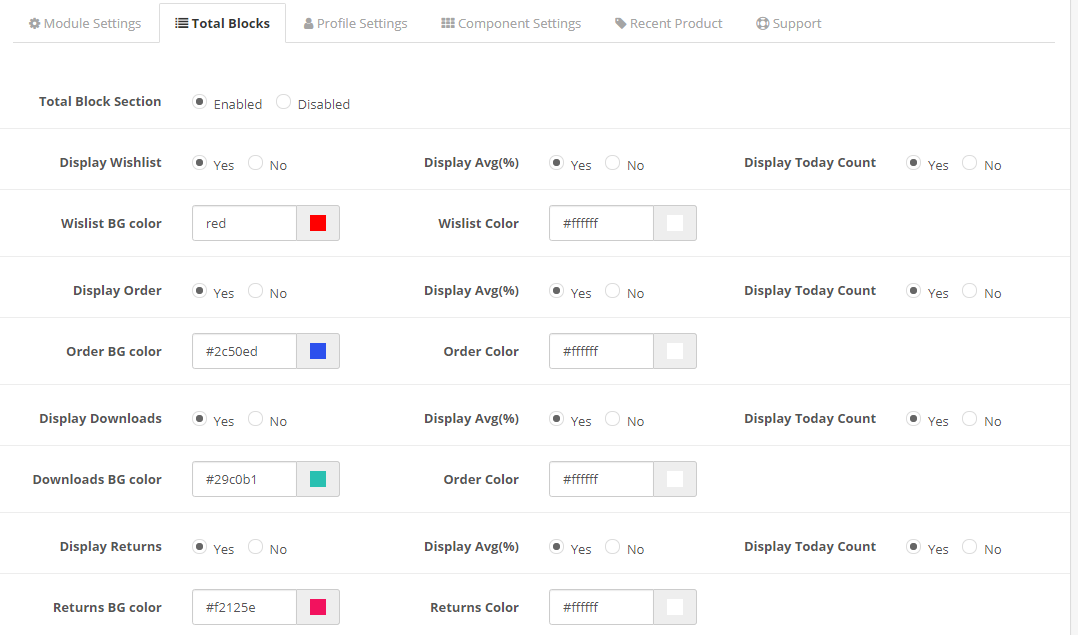This screenshot has height=635, width=1078.
Task: Click the list icon on Total Blocks tab
Action: (182, 23)
